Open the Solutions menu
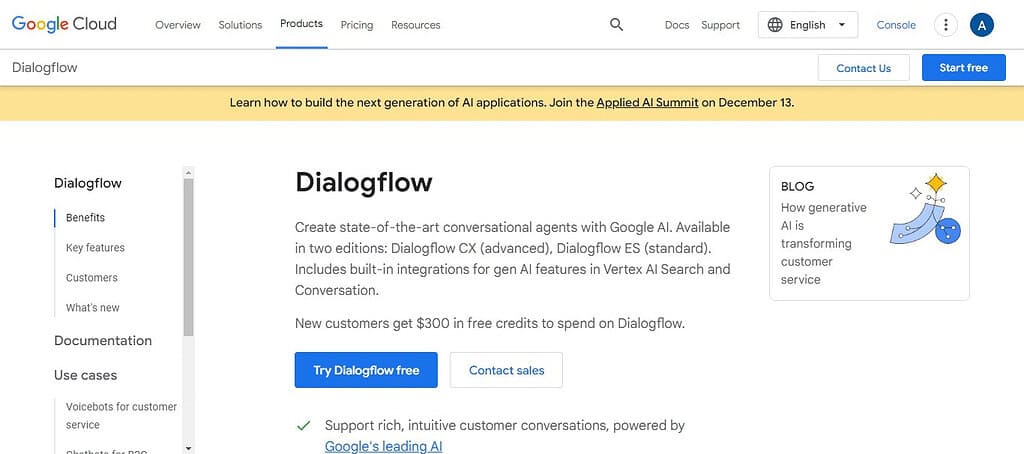The height and width of the screenshot is (454, 1024). [240, 25]
